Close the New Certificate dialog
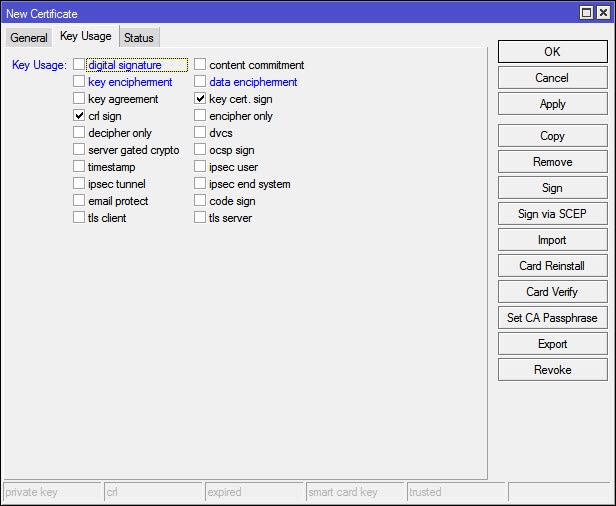 click(x=603, y=13)
